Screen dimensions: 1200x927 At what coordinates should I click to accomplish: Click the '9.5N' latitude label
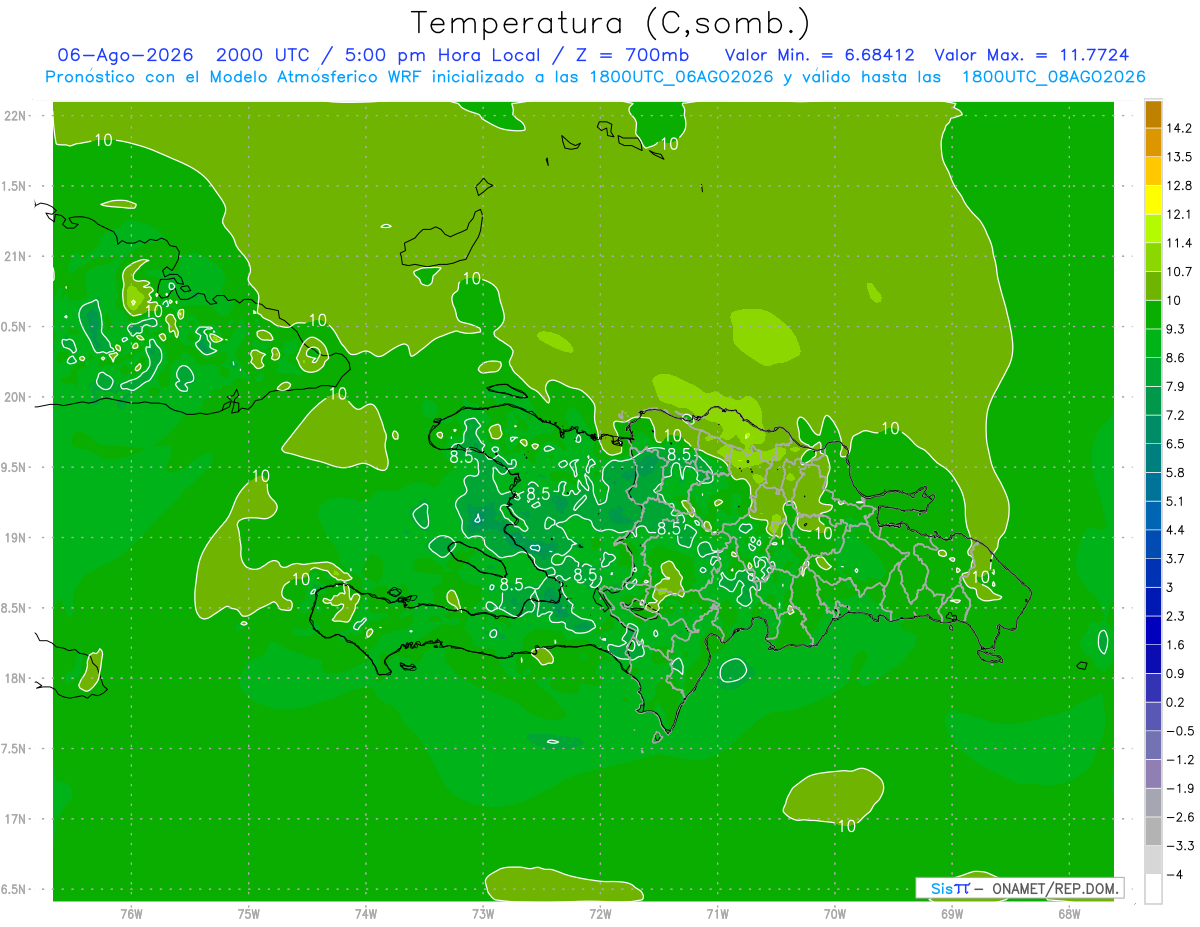(x=13, y=468)
